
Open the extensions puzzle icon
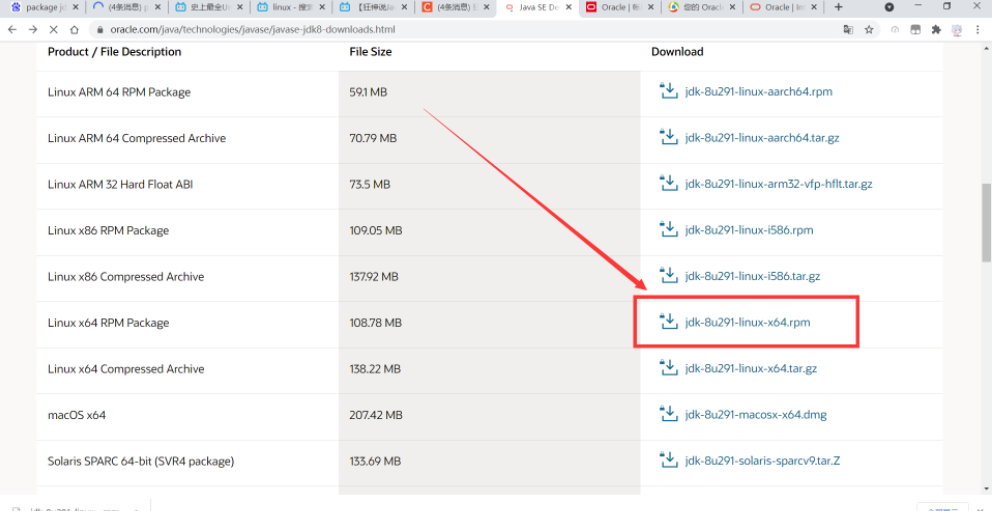point(936,30)
